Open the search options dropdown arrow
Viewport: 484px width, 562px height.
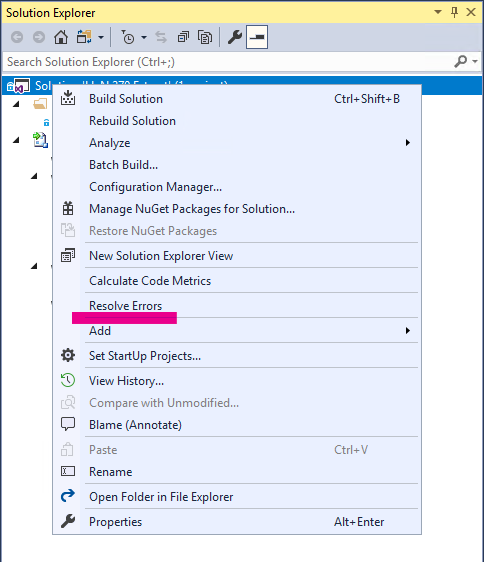pos(475,62)
